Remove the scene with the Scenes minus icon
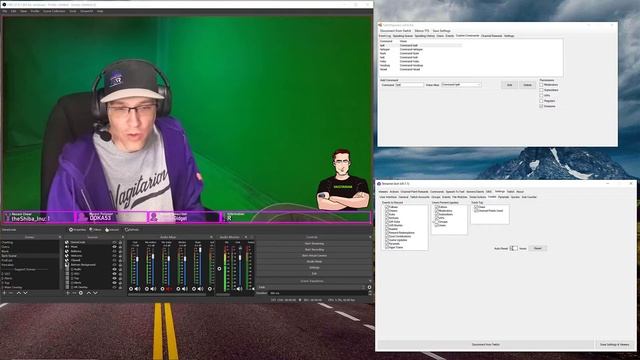This screenshot has width=640, height=360. 11,293
